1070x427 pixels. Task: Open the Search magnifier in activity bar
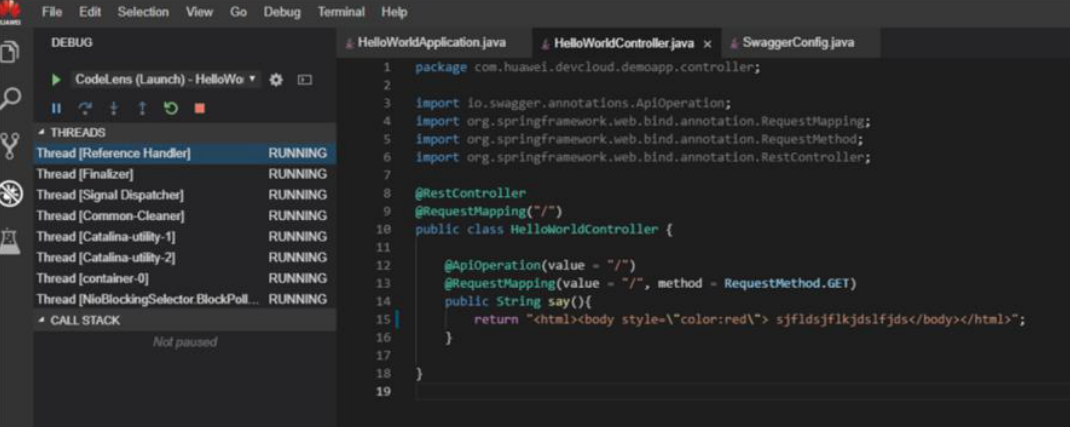10,99
